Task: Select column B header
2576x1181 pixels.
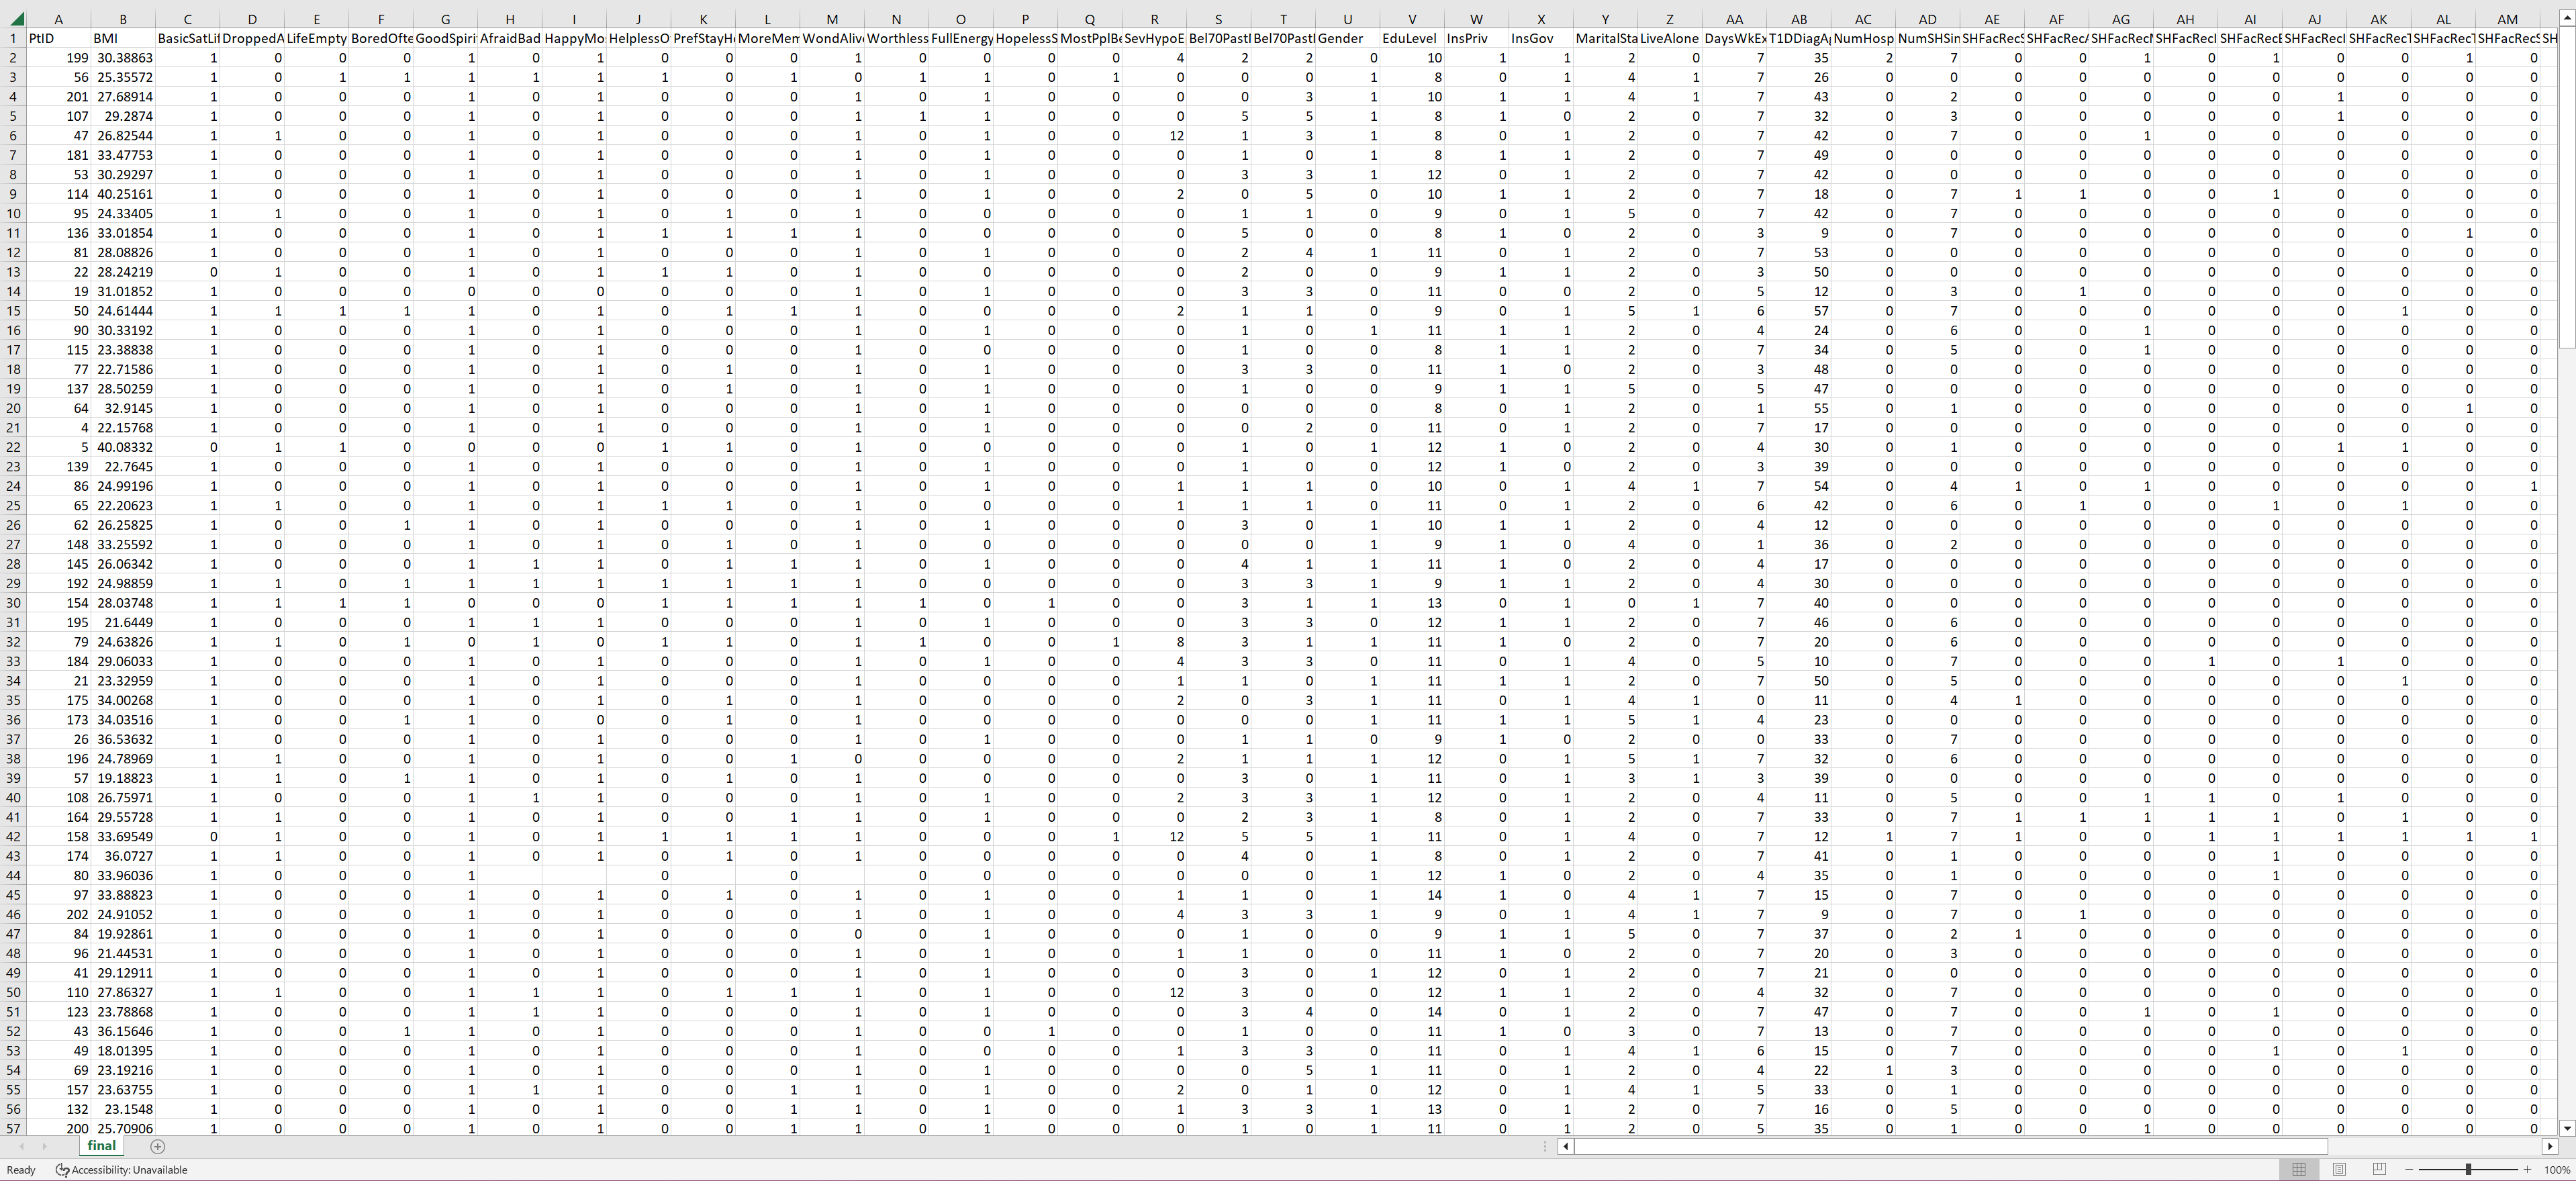Action: click(x=122, y=19)
